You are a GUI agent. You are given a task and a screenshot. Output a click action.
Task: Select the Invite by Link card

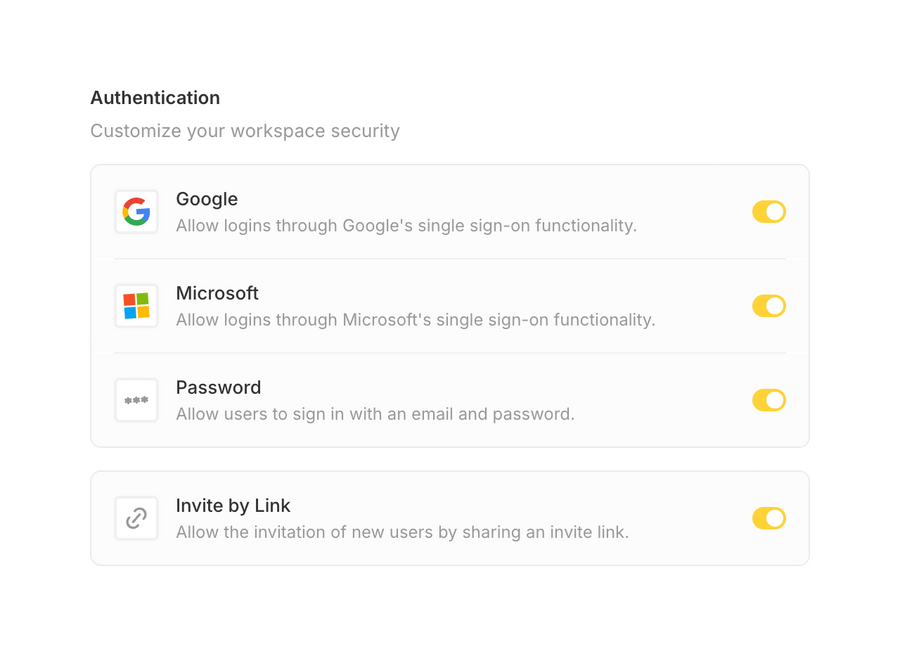click(x=450, y=518)
